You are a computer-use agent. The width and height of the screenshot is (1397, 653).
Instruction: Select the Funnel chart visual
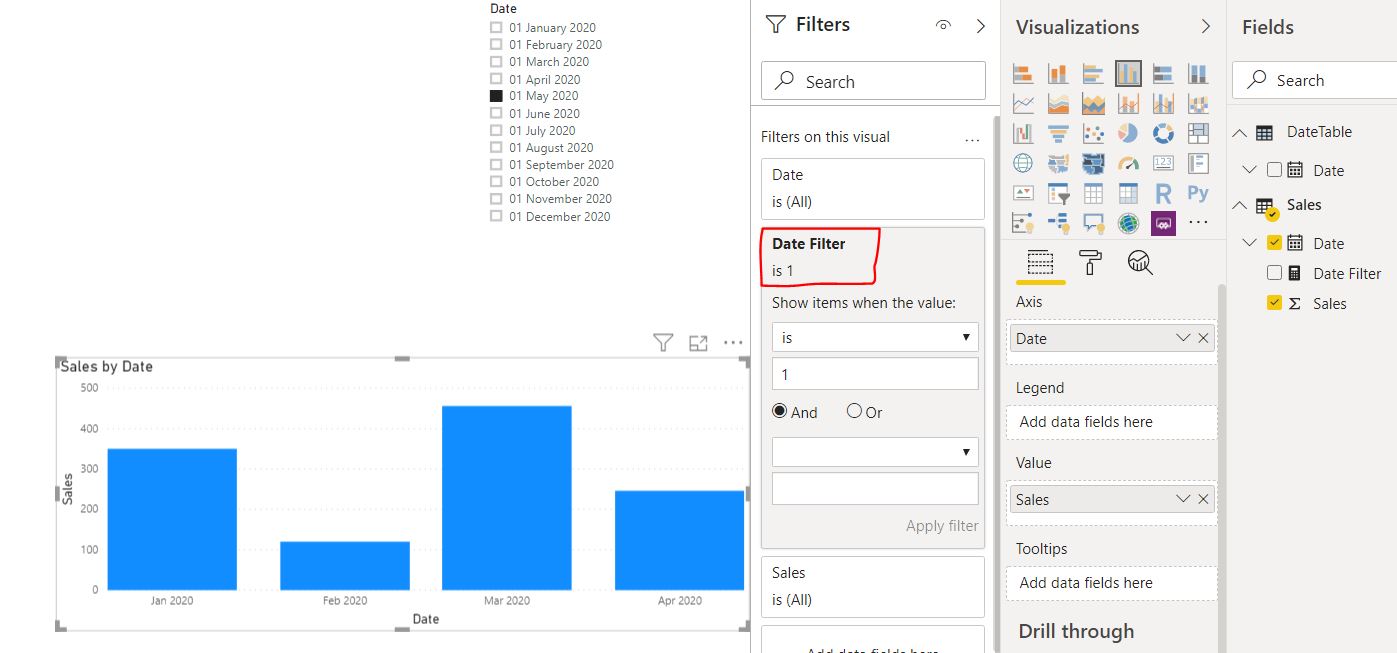pyautogui.click(x=1058, y=133)
